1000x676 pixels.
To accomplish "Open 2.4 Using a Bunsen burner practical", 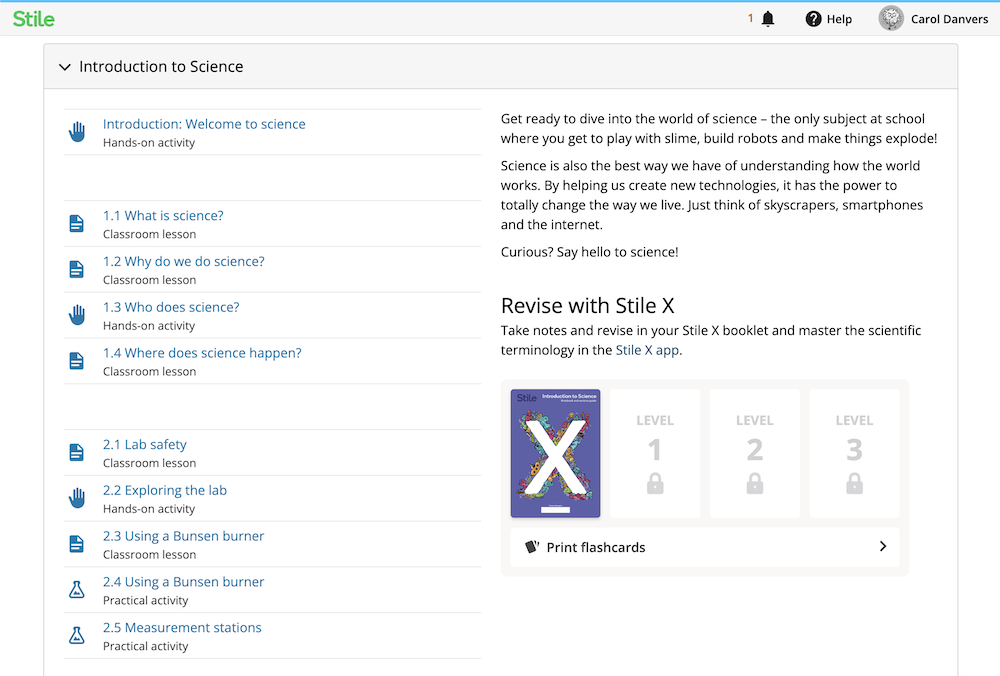I will tap(184, 582).
